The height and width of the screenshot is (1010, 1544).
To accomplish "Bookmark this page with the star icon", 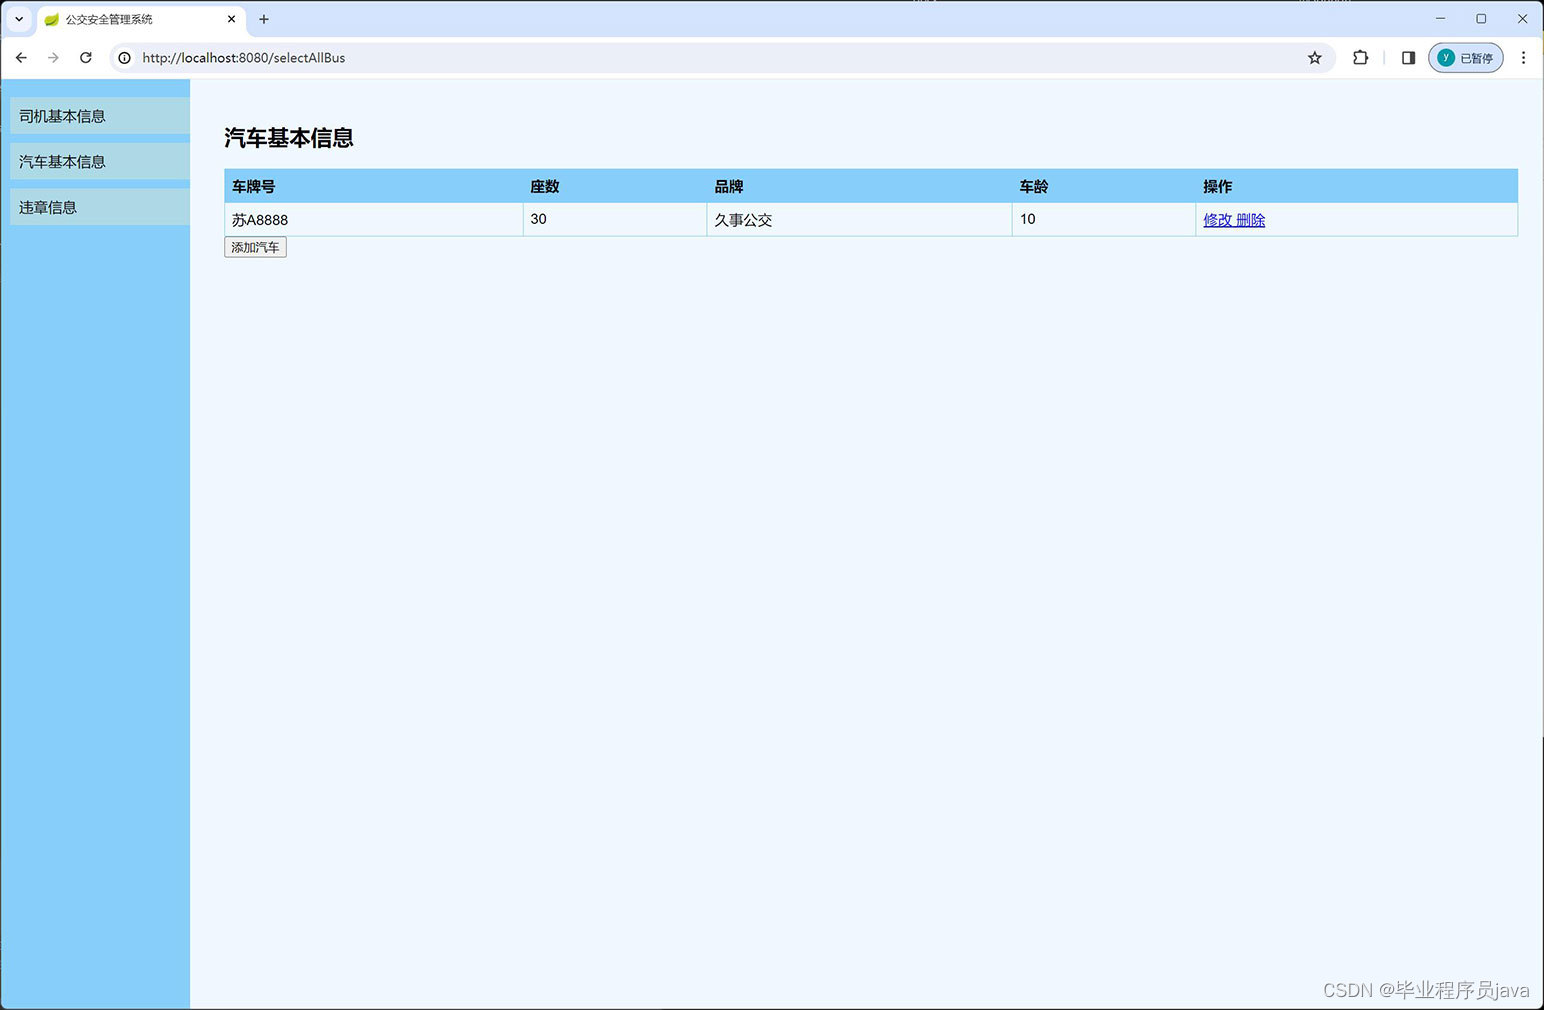I will pyautogui.click(x=1315, y=58).
